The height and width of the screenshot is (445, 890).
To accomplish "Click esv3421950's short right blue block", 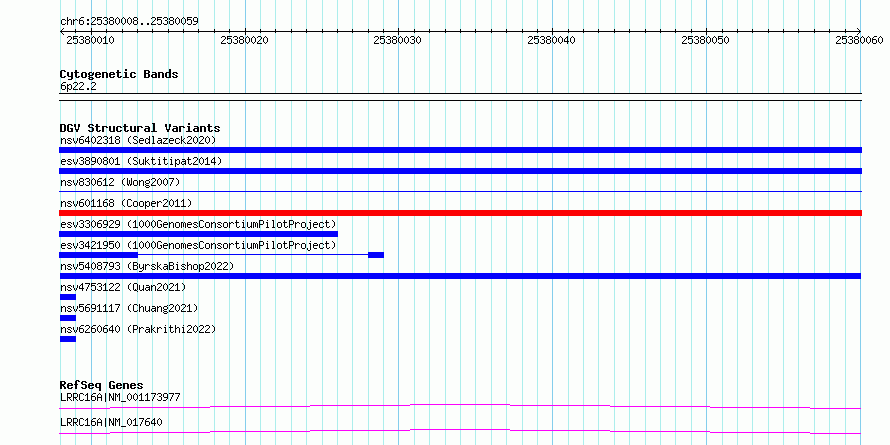I will pos(376,255).
